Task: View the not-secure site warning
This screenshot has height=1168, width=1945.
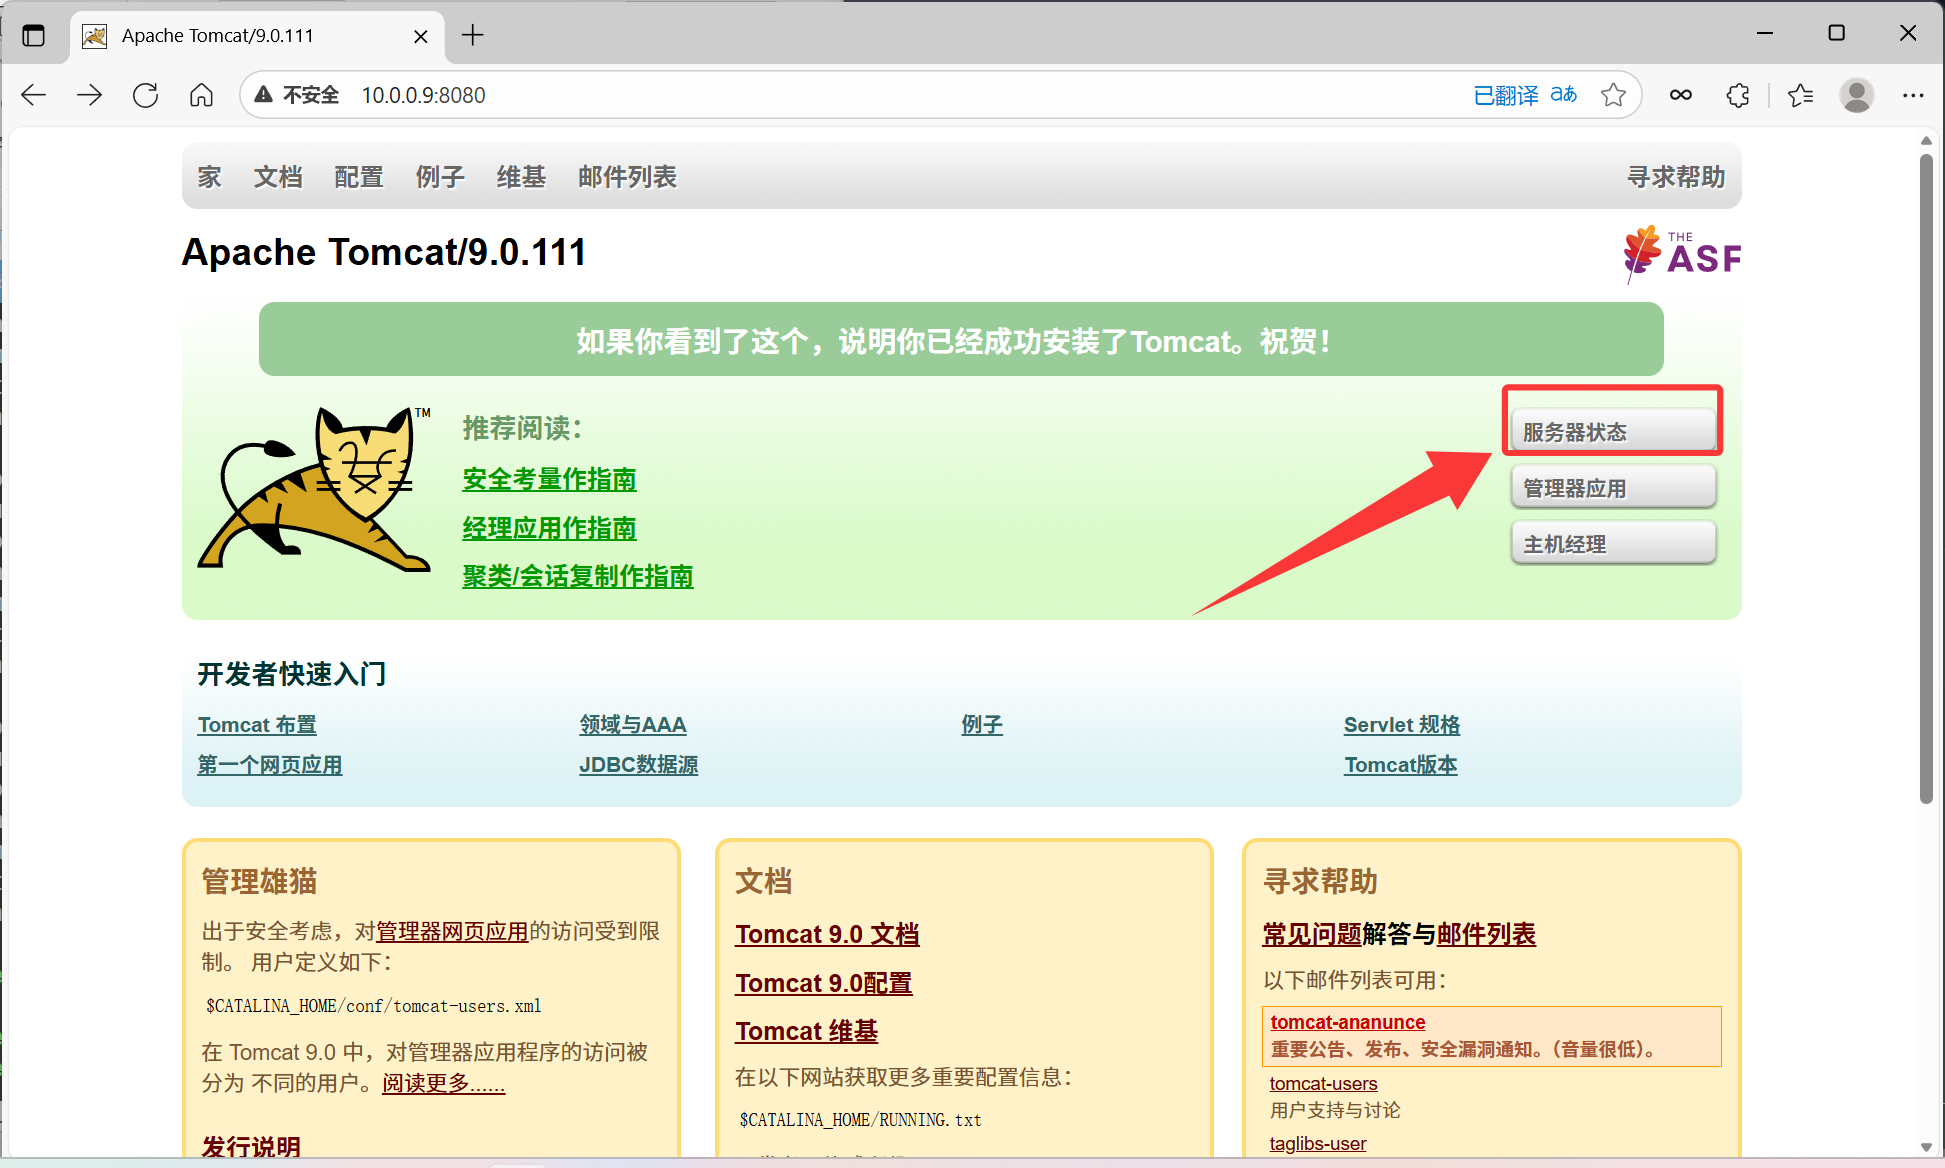Action: 297,95
